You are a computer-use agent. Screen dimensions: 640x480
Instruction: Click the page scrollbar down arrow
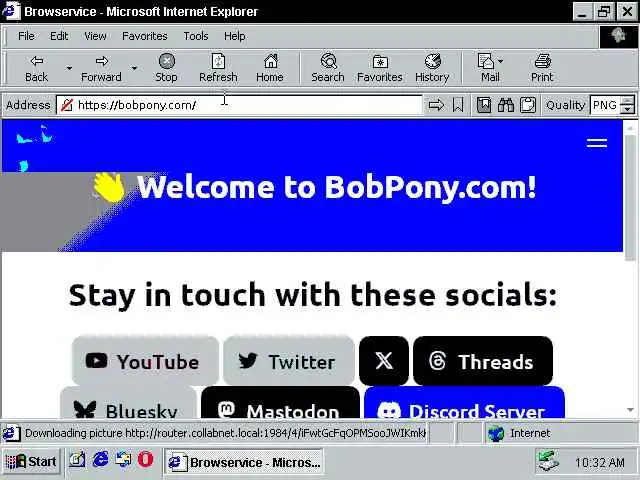[631, 410]
